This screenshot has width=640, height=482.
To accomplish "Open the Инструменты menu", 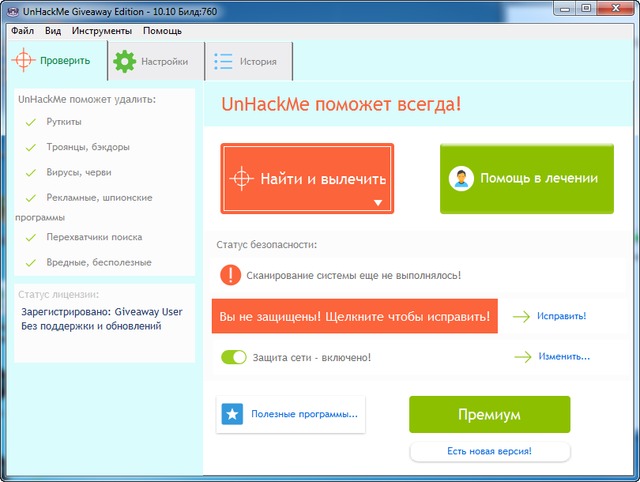I will tap(100, 31).
